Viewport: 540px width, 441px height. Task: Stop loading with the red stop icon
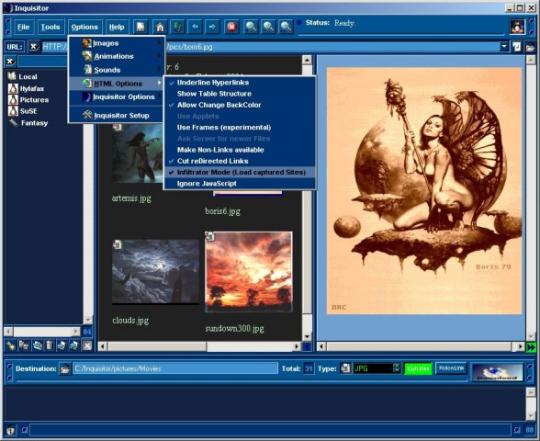coord(232,27)
